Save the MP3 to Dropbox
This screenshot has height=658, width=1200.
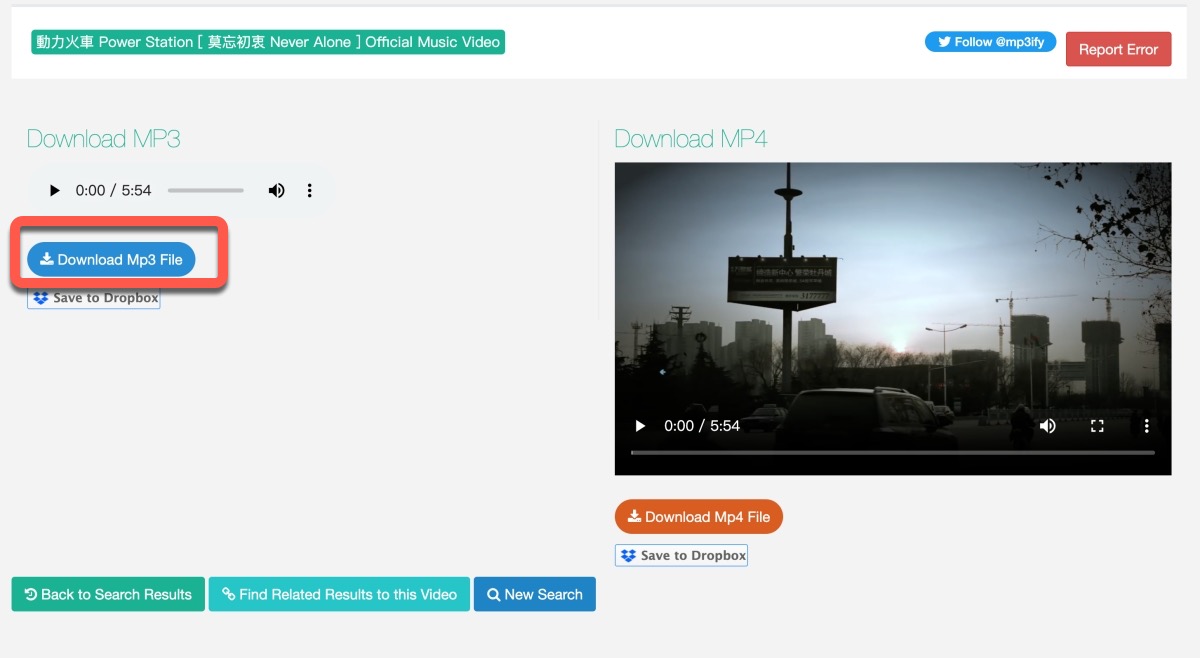[x=94, y=298]
